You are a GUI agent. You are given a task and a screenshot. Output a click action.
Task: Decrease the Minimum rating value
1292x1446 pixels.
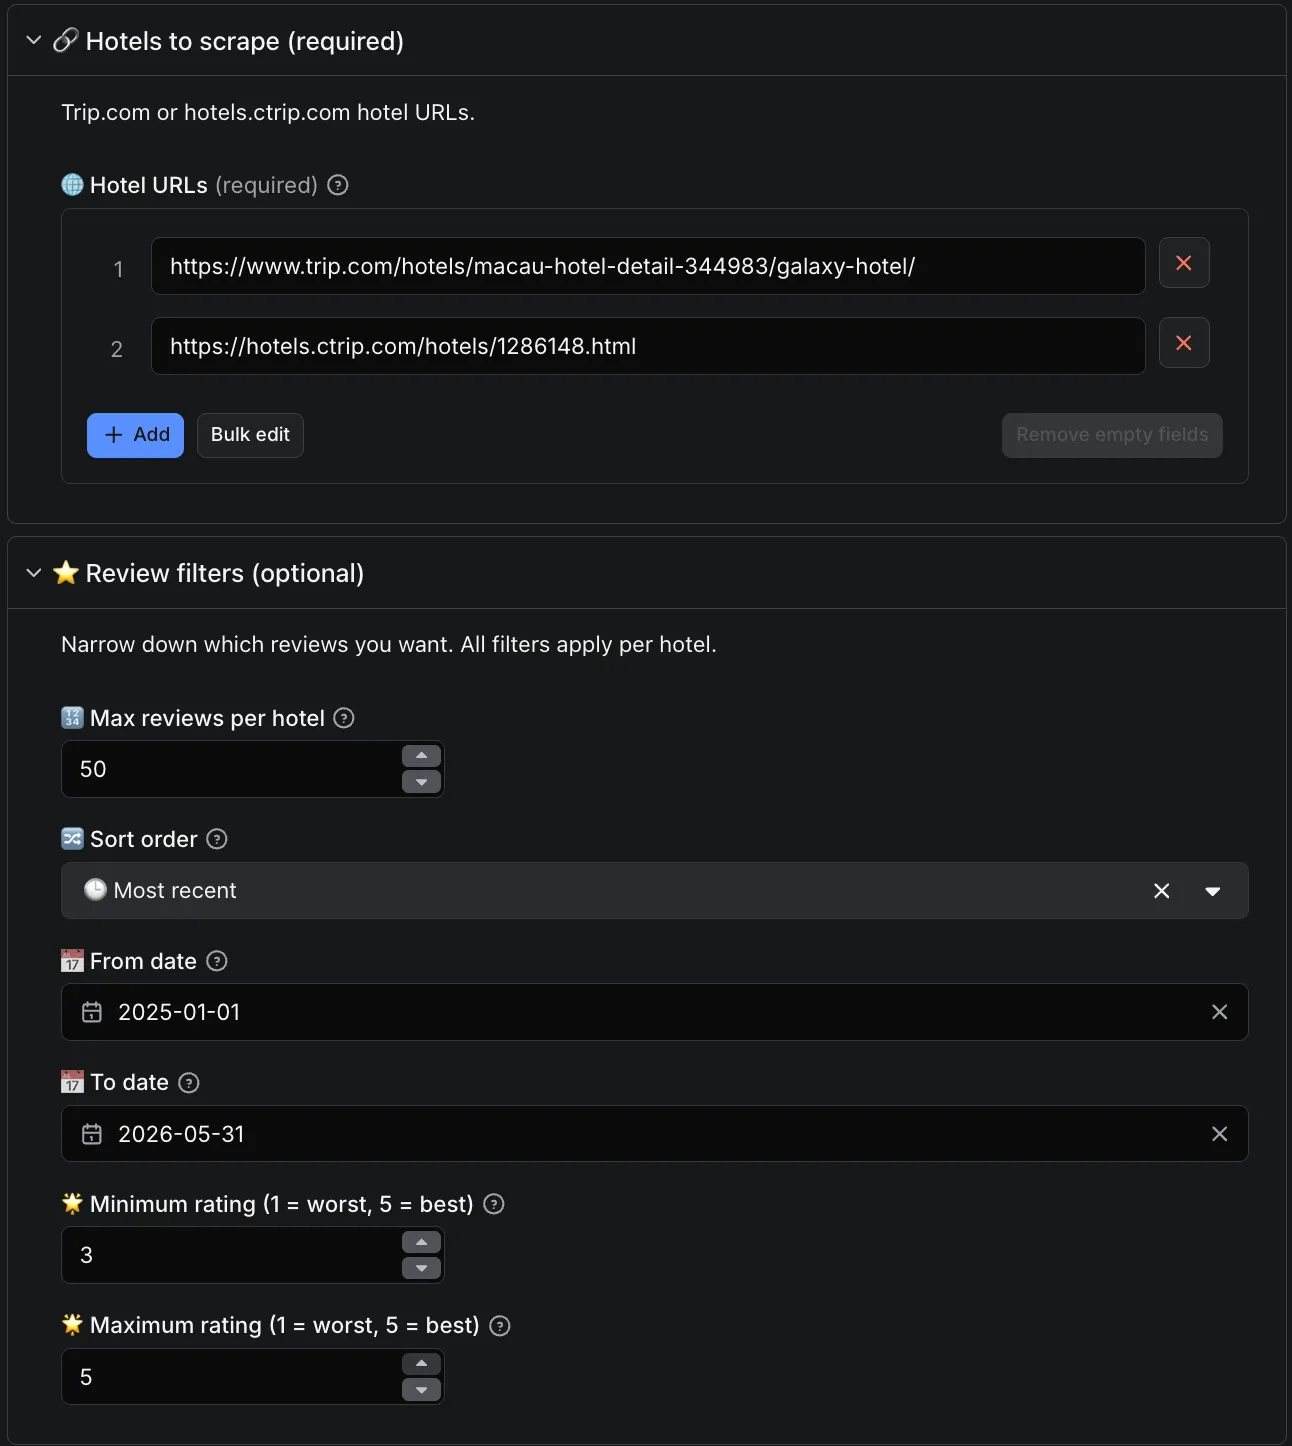(x=421, y=1268)
